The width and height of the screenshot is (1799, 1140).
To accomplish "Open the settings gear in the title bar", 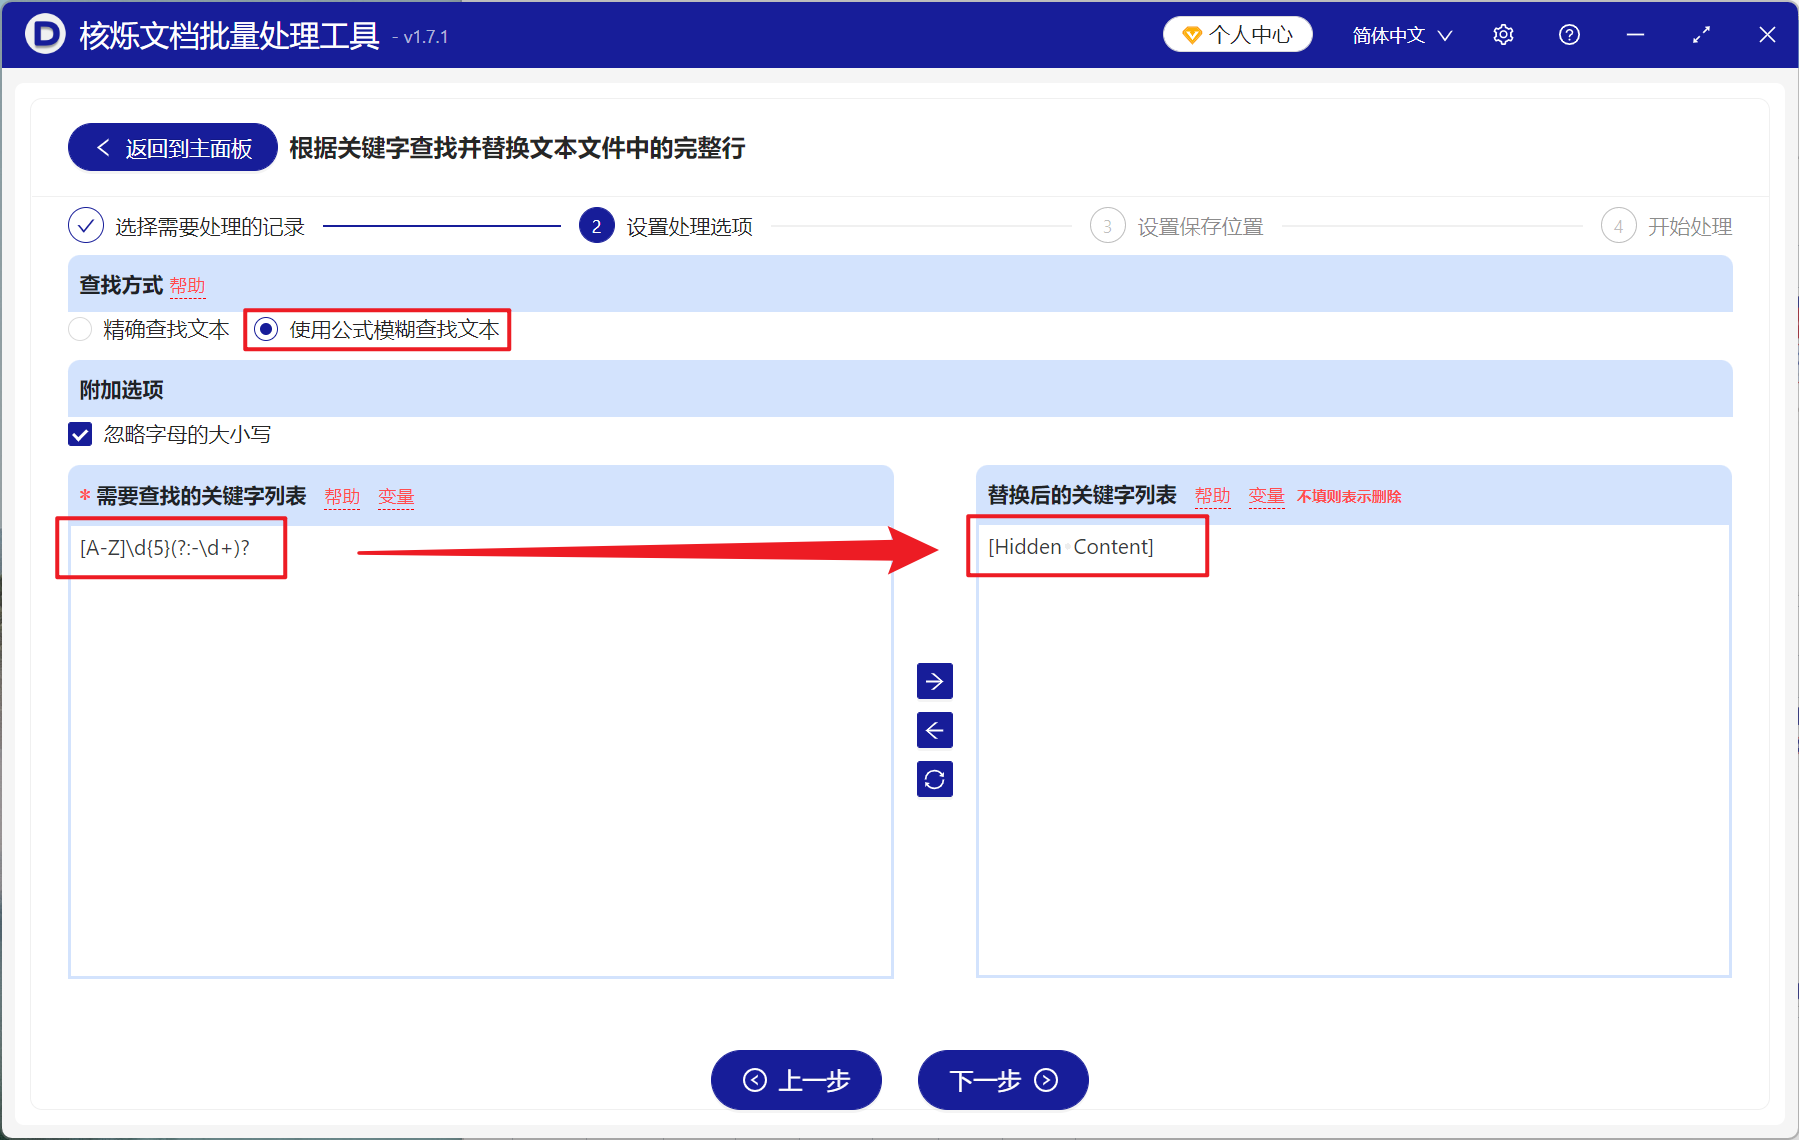I will tap(1503, 34).
